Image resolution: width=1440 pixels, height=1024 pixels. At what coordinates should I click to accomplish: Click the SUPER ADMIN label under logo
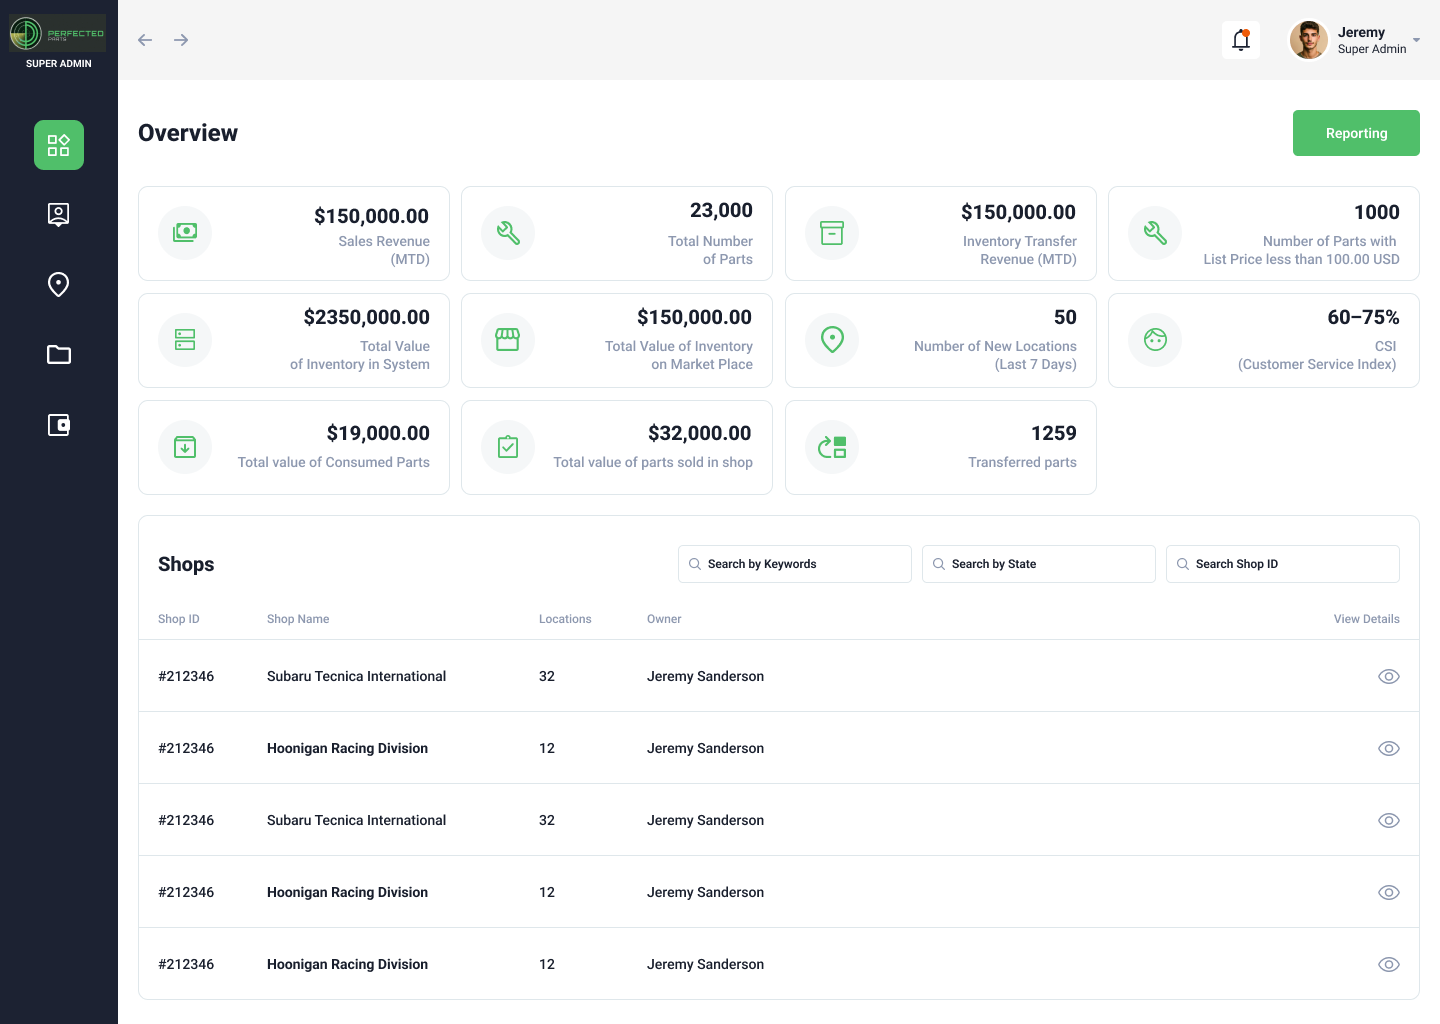coord(59,64)
